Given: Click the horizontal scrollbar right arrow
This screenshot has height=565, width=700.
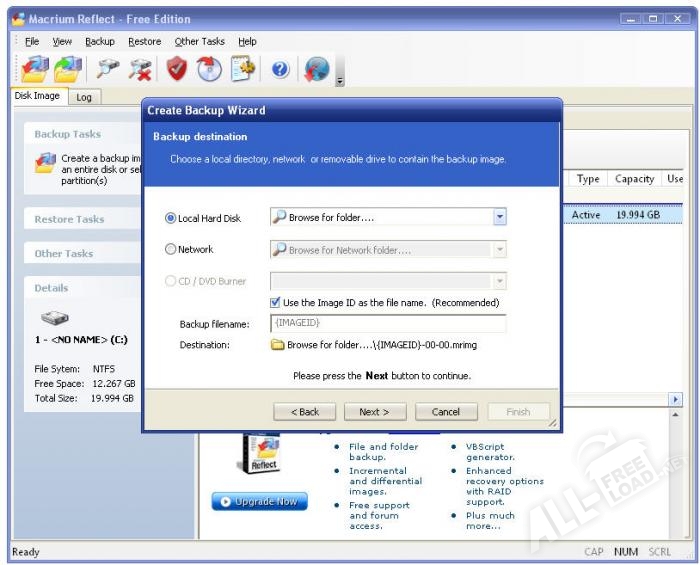Looking at the screenshot, I should tap(675, 399).
